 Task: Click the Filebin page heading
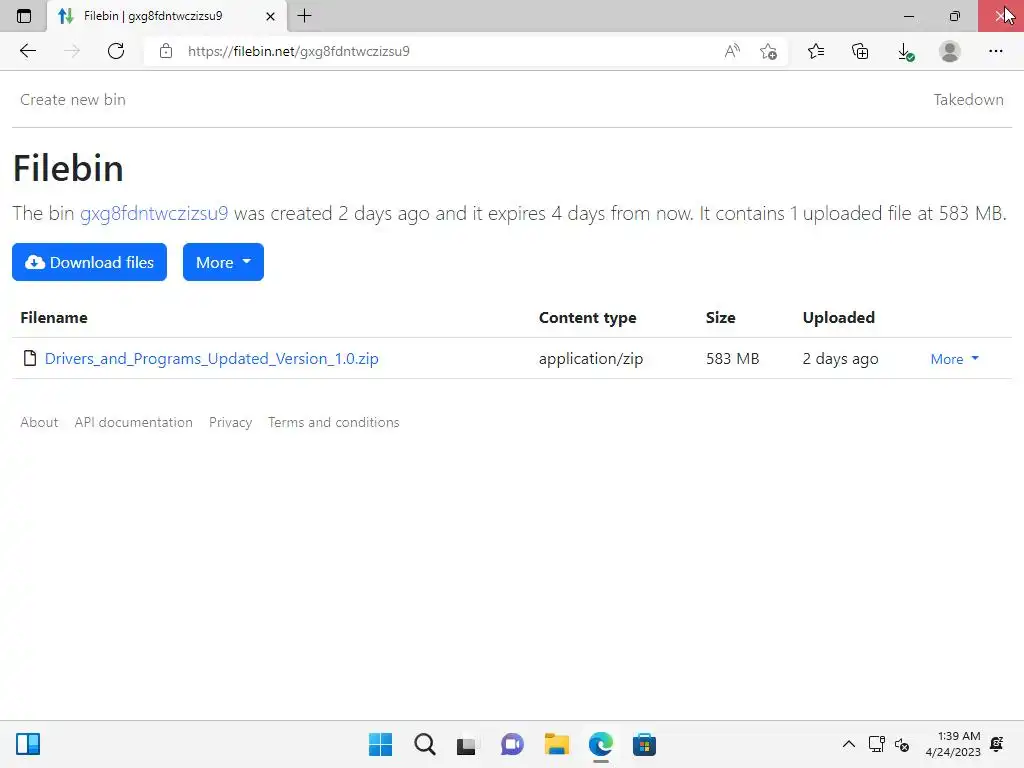[68, 168]
